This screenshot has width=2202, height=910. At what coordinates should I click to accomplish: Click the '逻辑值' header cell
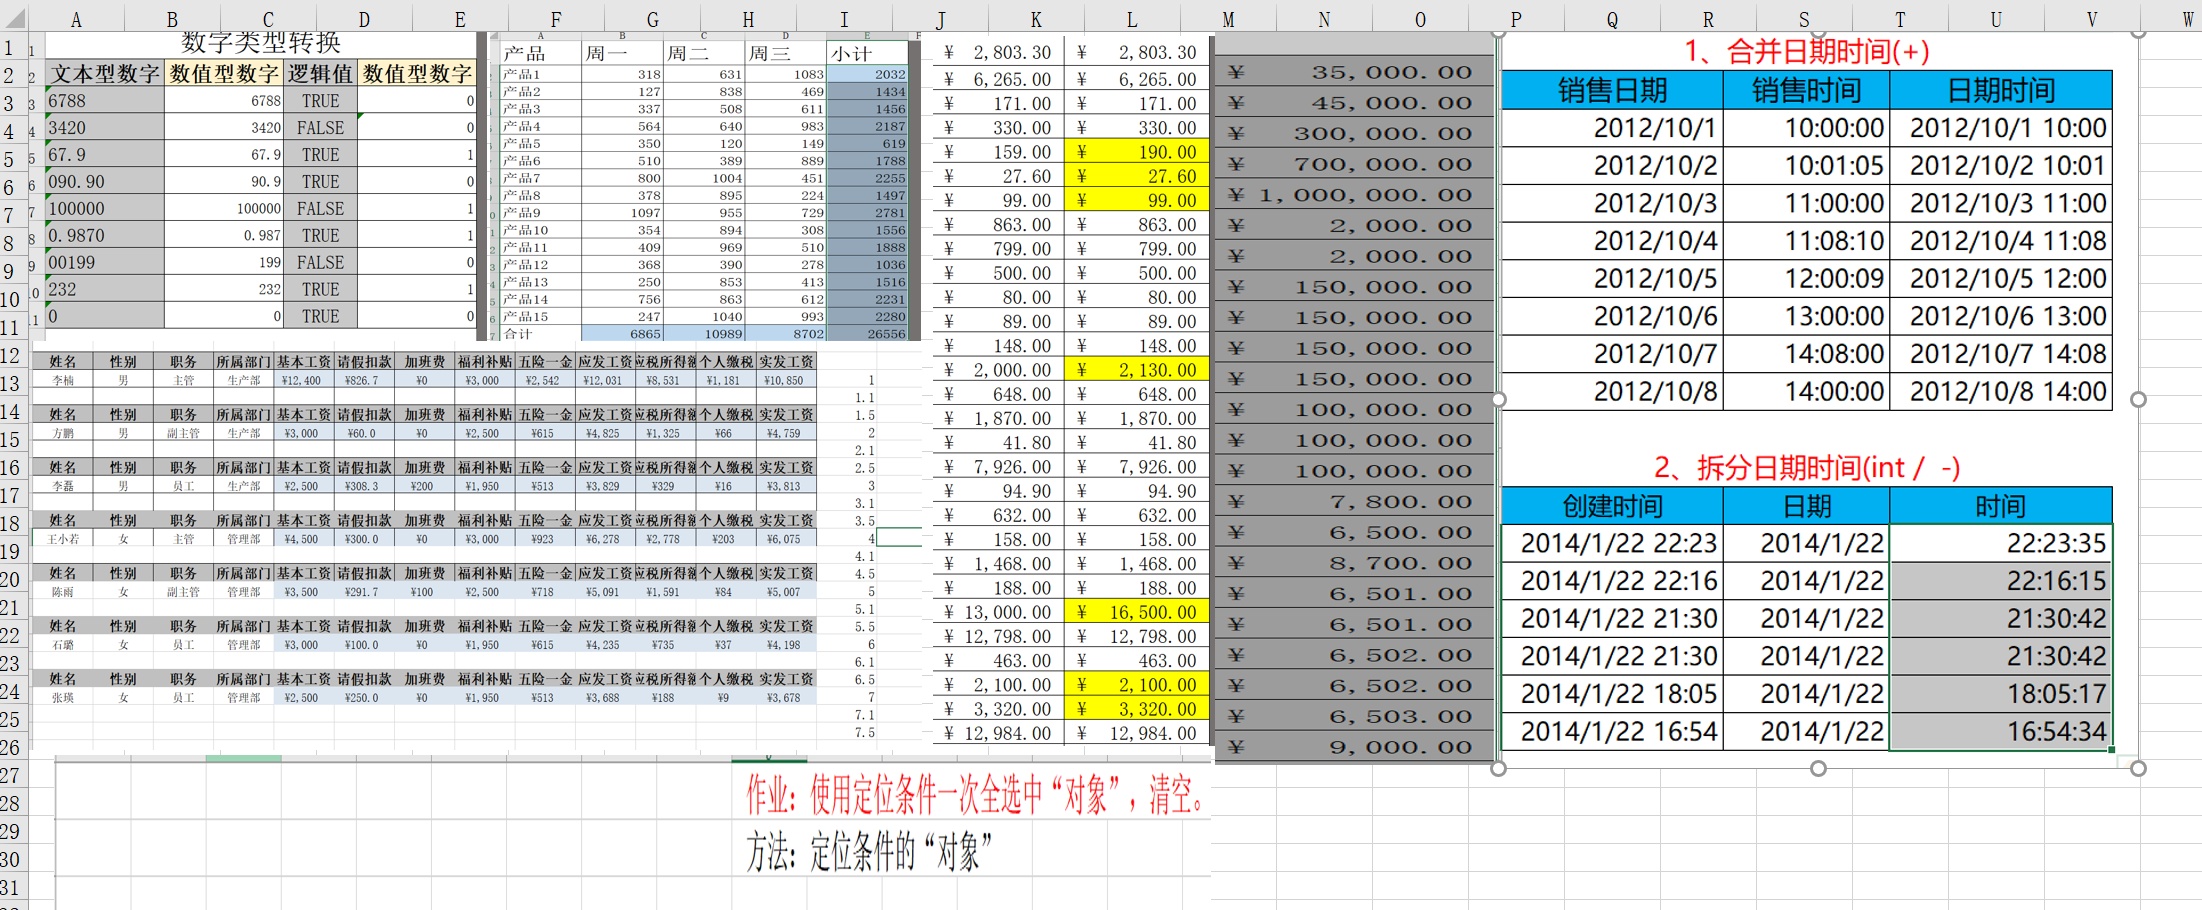pyautogui.click(x=320, y=74)
